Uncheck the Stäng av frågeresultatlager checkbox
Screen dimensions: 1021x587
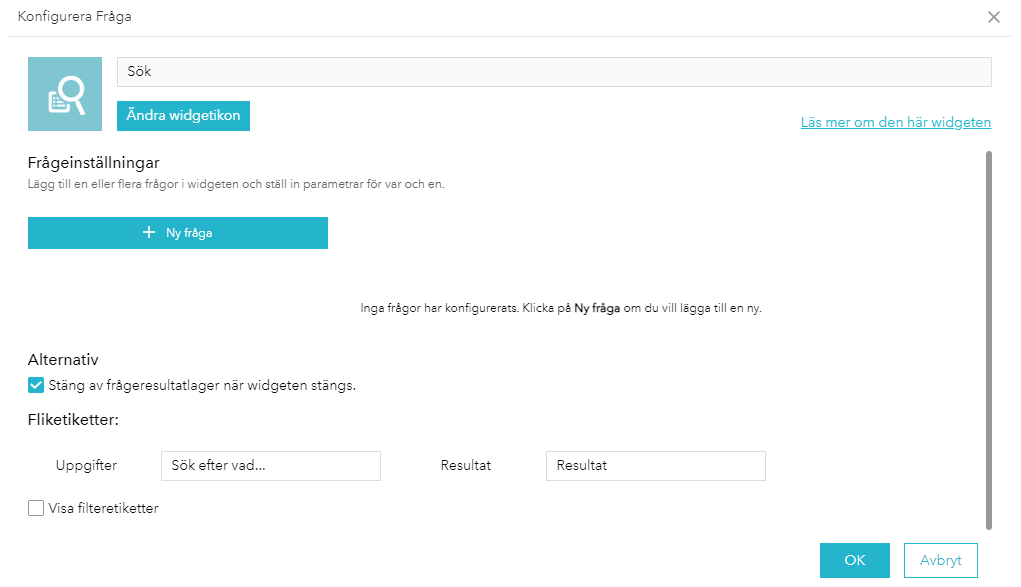pyautogui.click(x=36, y=385)
